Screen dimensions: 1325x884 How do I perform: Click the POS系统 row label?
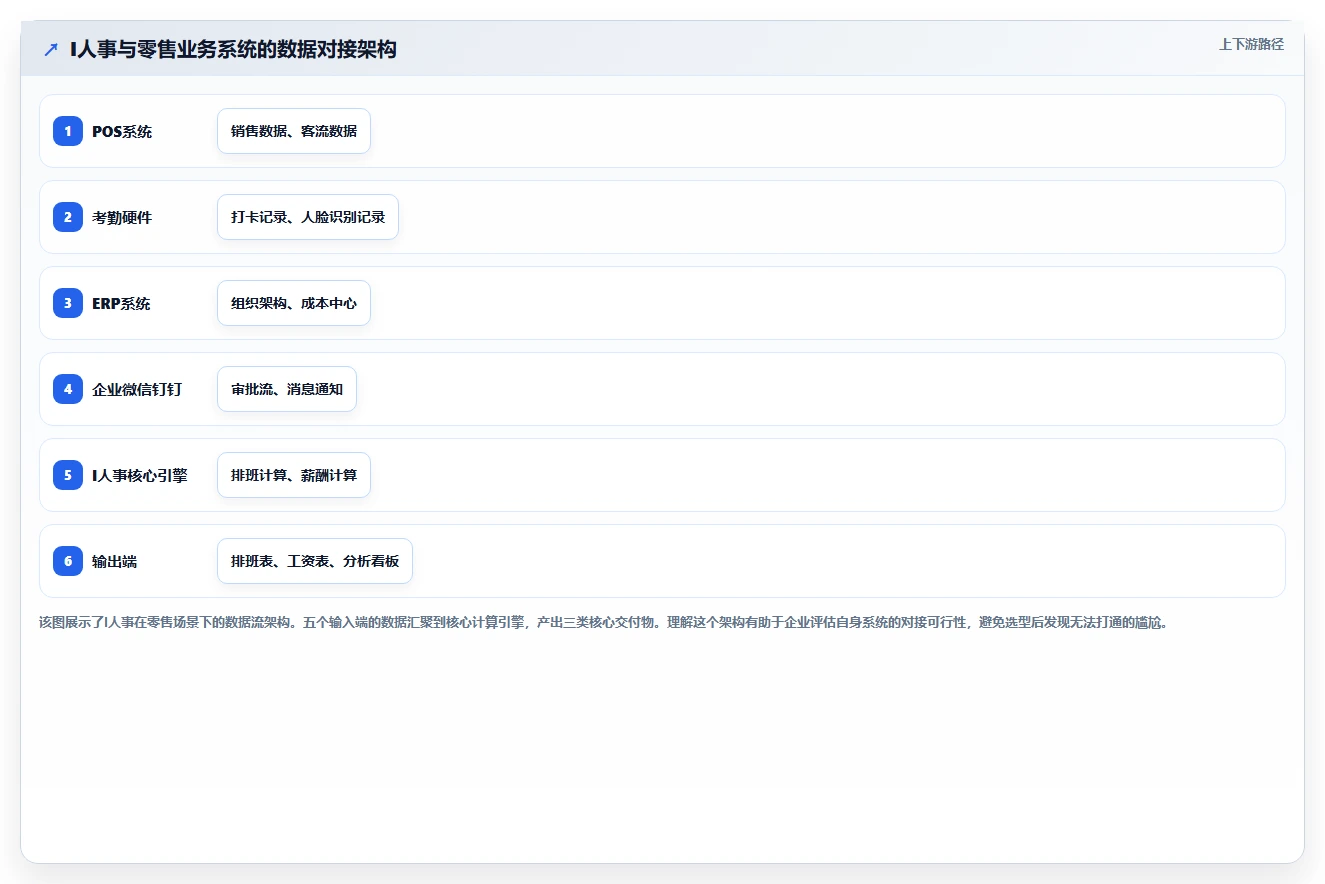[x=122, y=131]
